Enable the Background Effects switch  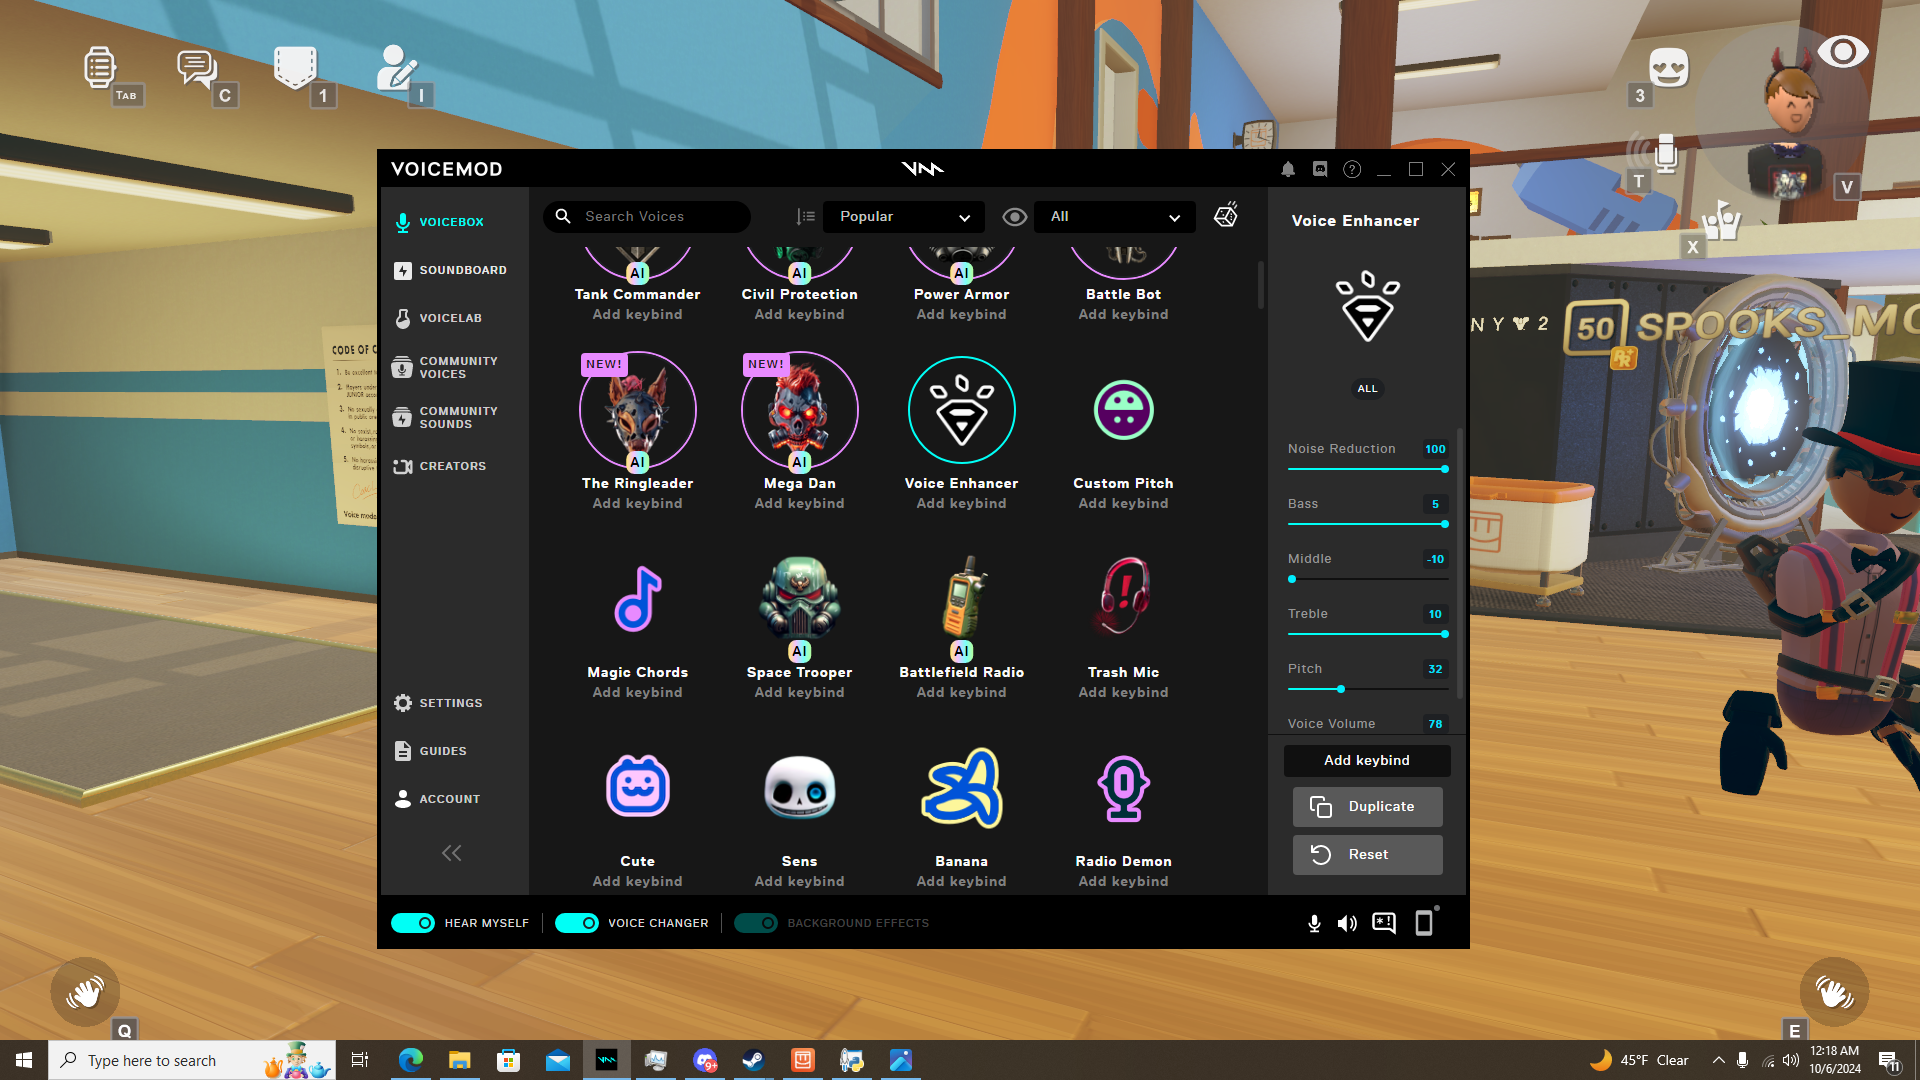756,923
